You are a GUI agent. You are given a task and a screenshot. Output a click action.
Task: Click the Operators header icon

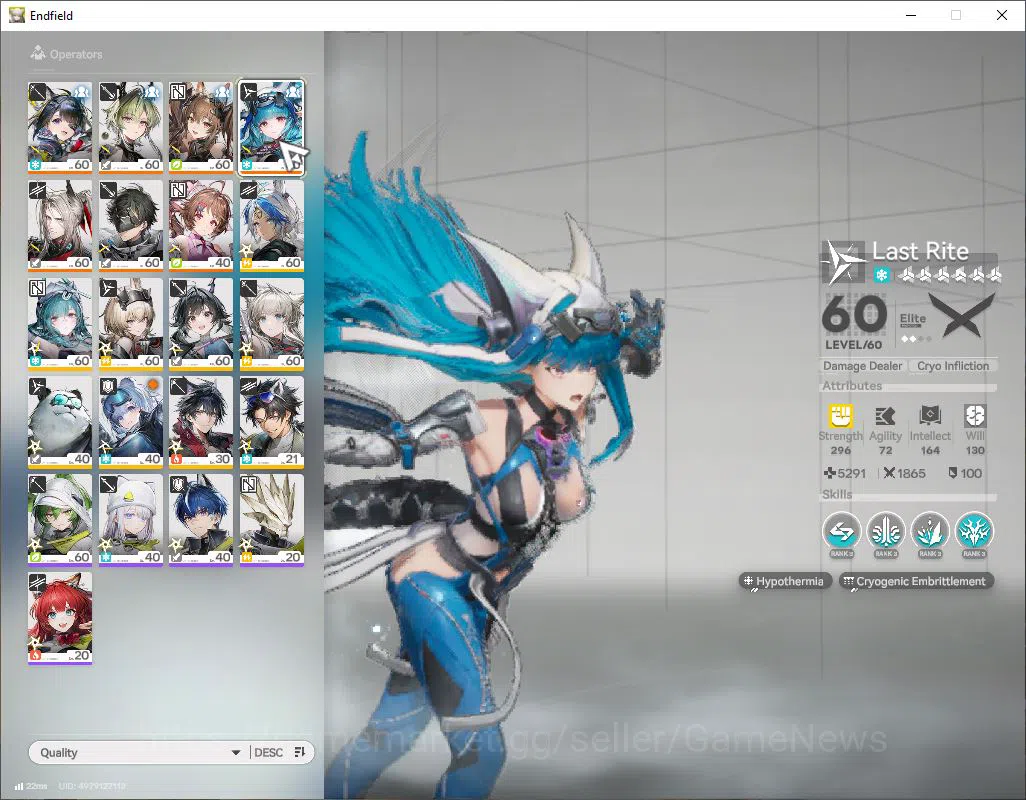38,53
